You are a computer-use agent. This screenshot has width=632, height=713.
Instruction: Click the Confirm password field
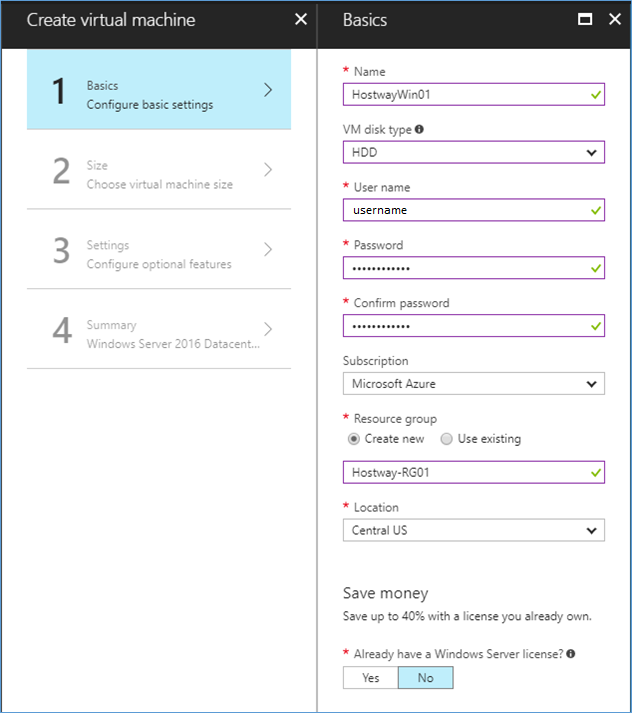pyautogui.click(x=474, y=326)
